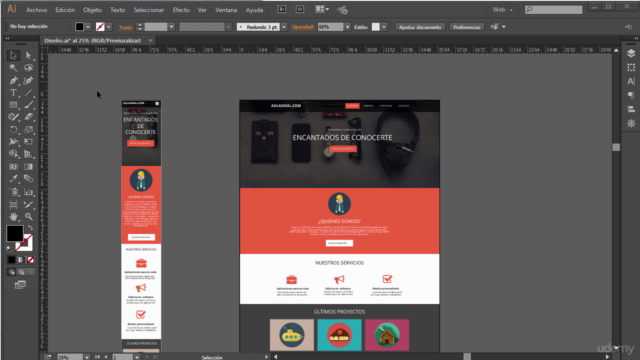Close the Diseño.ai document tab
Screen dimensions: 640x360
pos(150,40)
